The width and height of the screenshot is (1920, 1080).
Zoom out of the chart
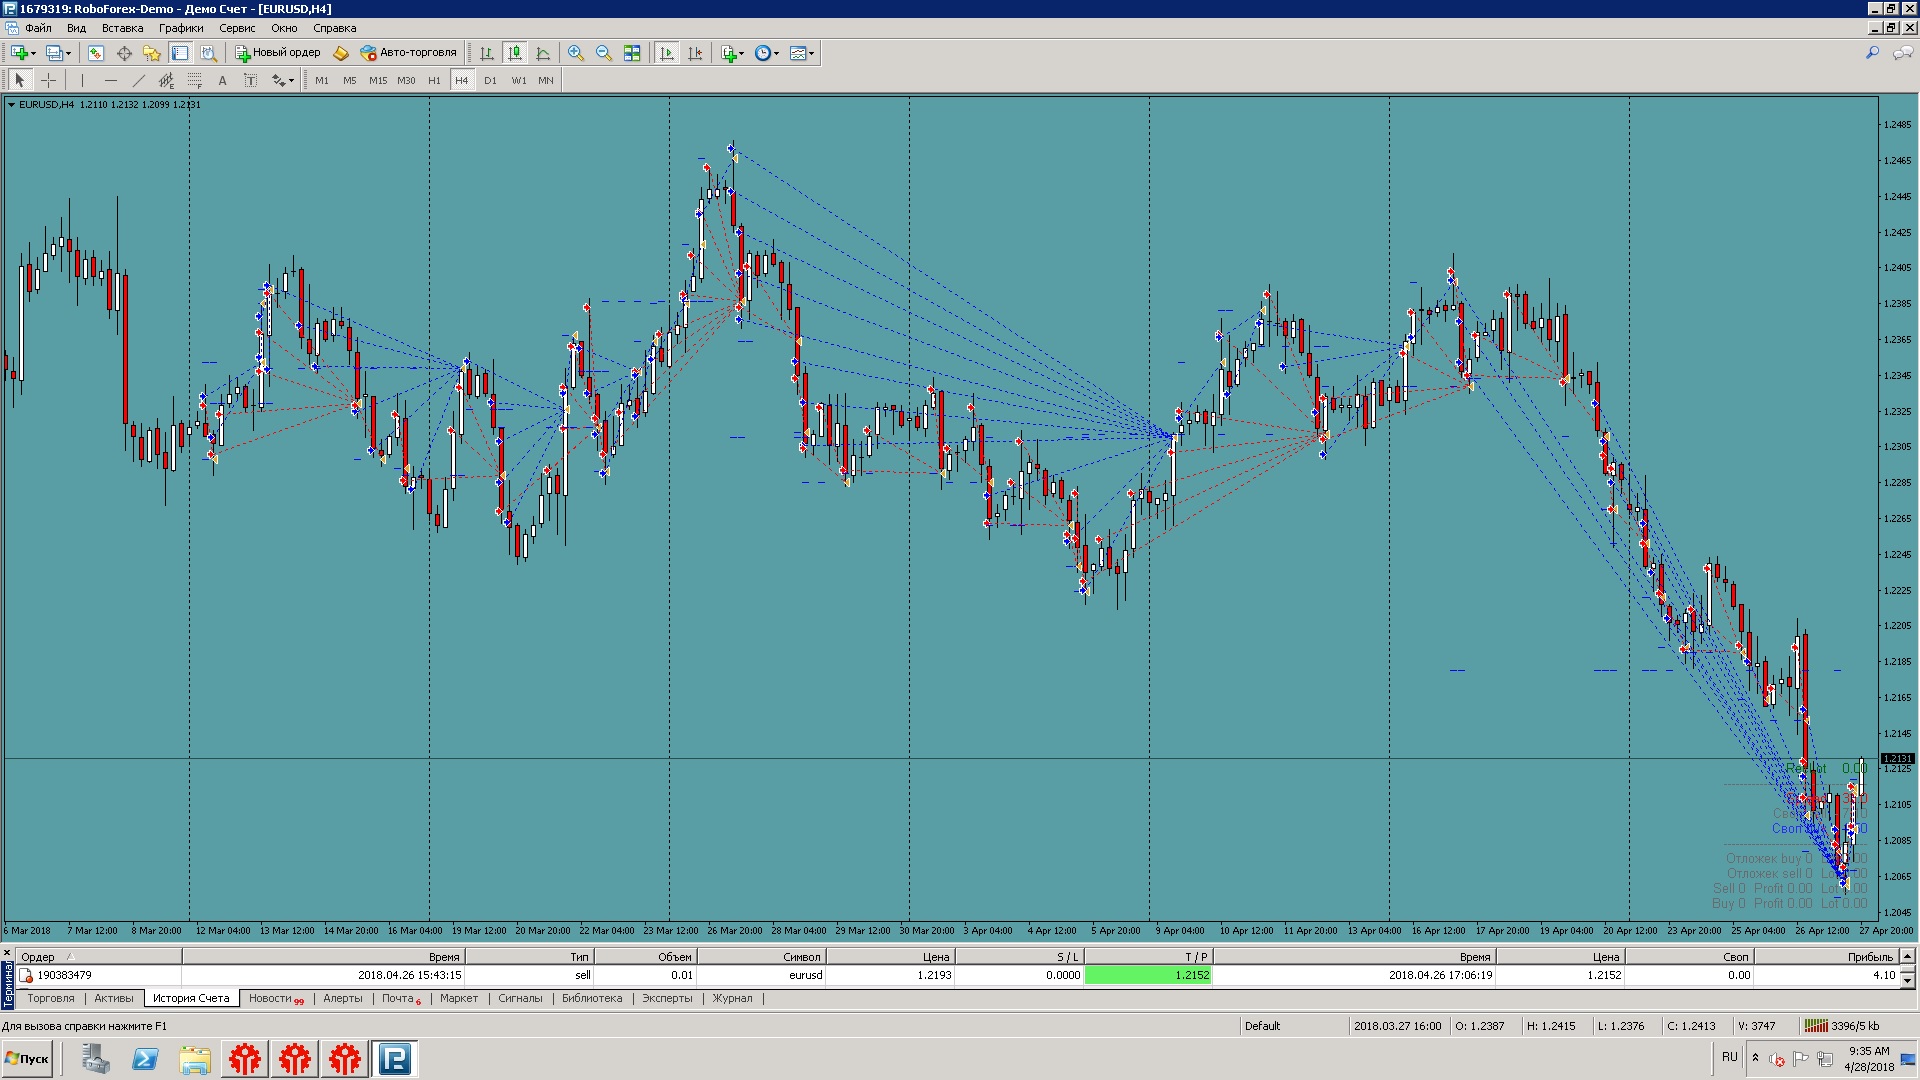point(604,53)
